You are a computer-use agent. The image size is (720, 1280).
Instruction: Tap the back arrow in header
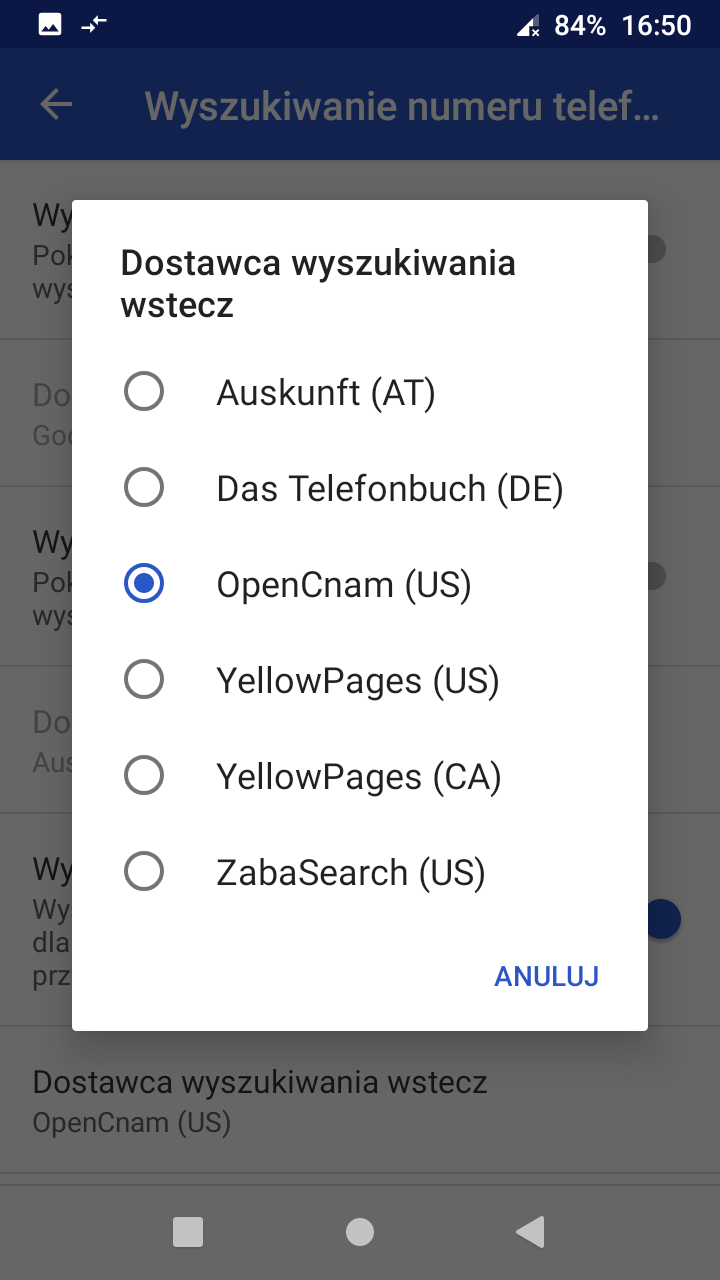[x=56, y=104]
